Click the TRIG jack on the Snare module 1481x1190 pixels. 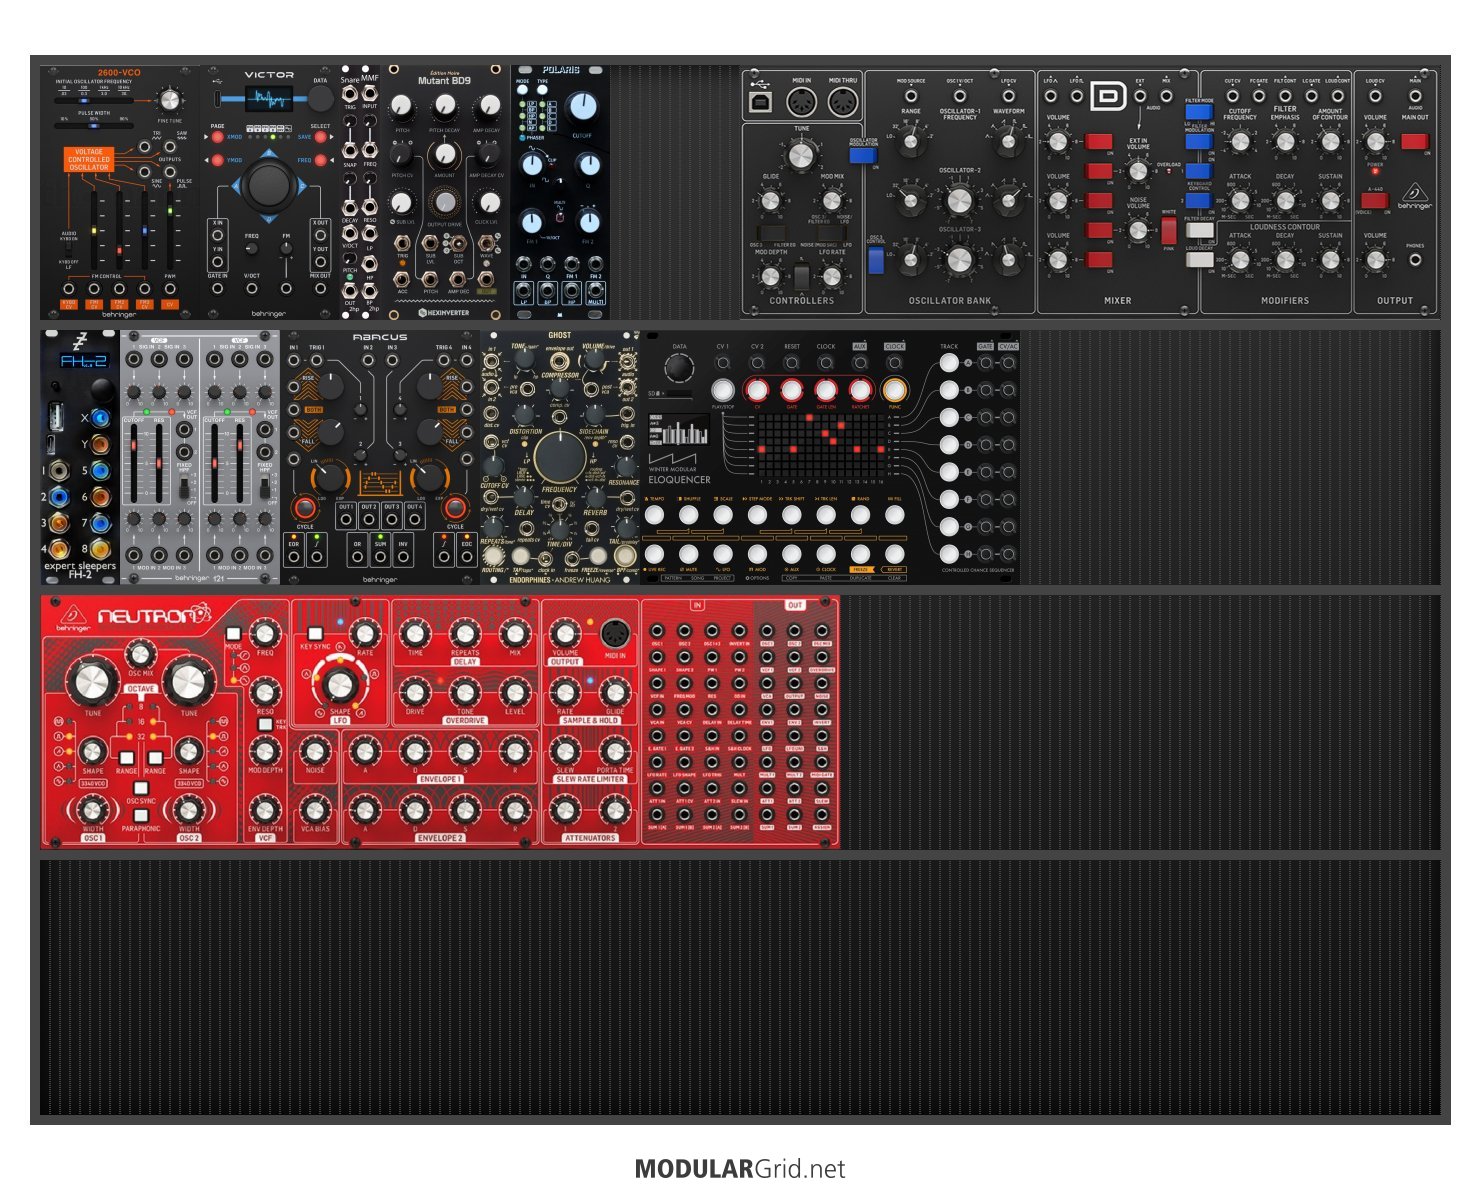point(350,94)
